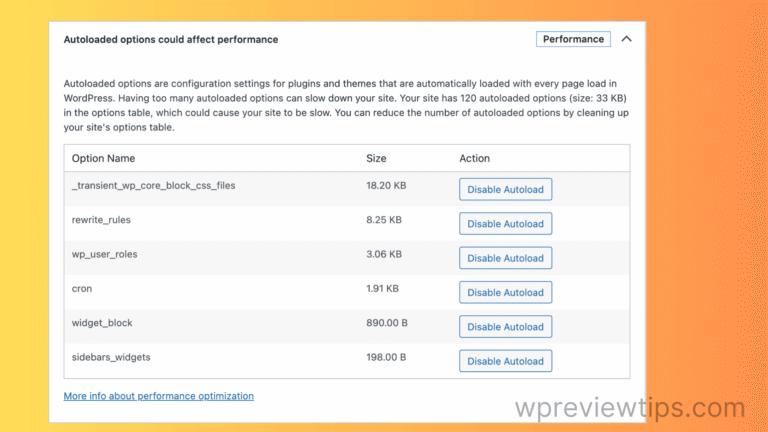Select the _transient_wp_core_block_css_files option name
768x432 pixels.
pos(153,186)
